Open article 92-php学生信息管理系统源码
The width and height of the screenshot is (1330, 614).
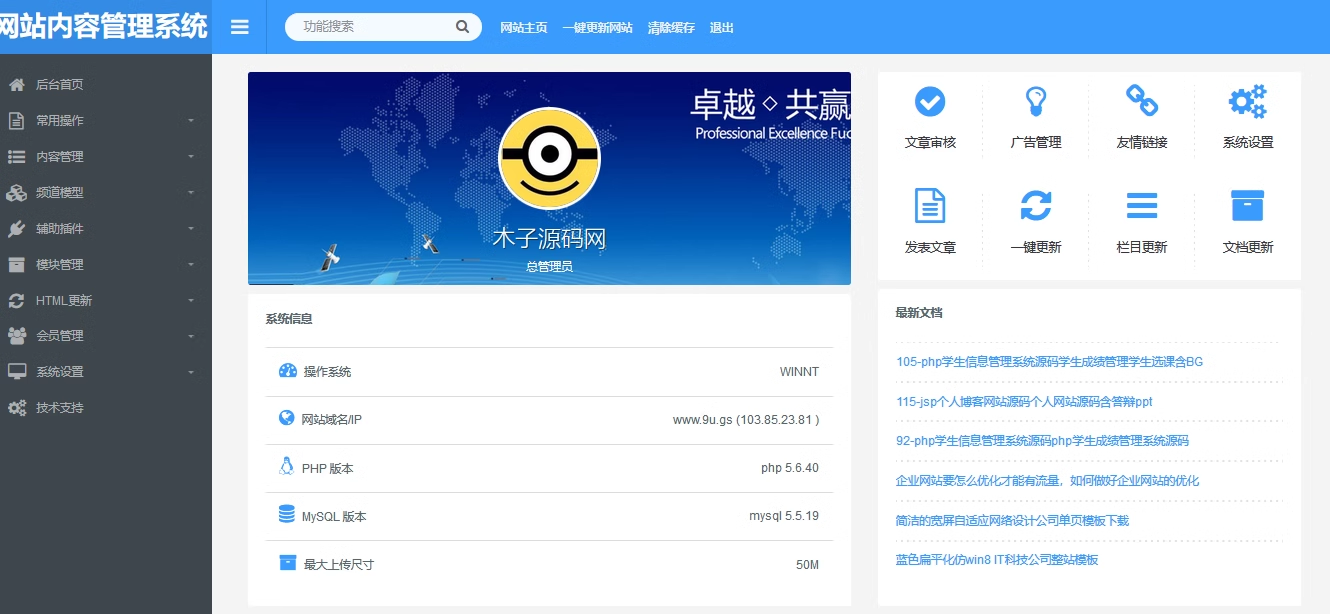1042,441
